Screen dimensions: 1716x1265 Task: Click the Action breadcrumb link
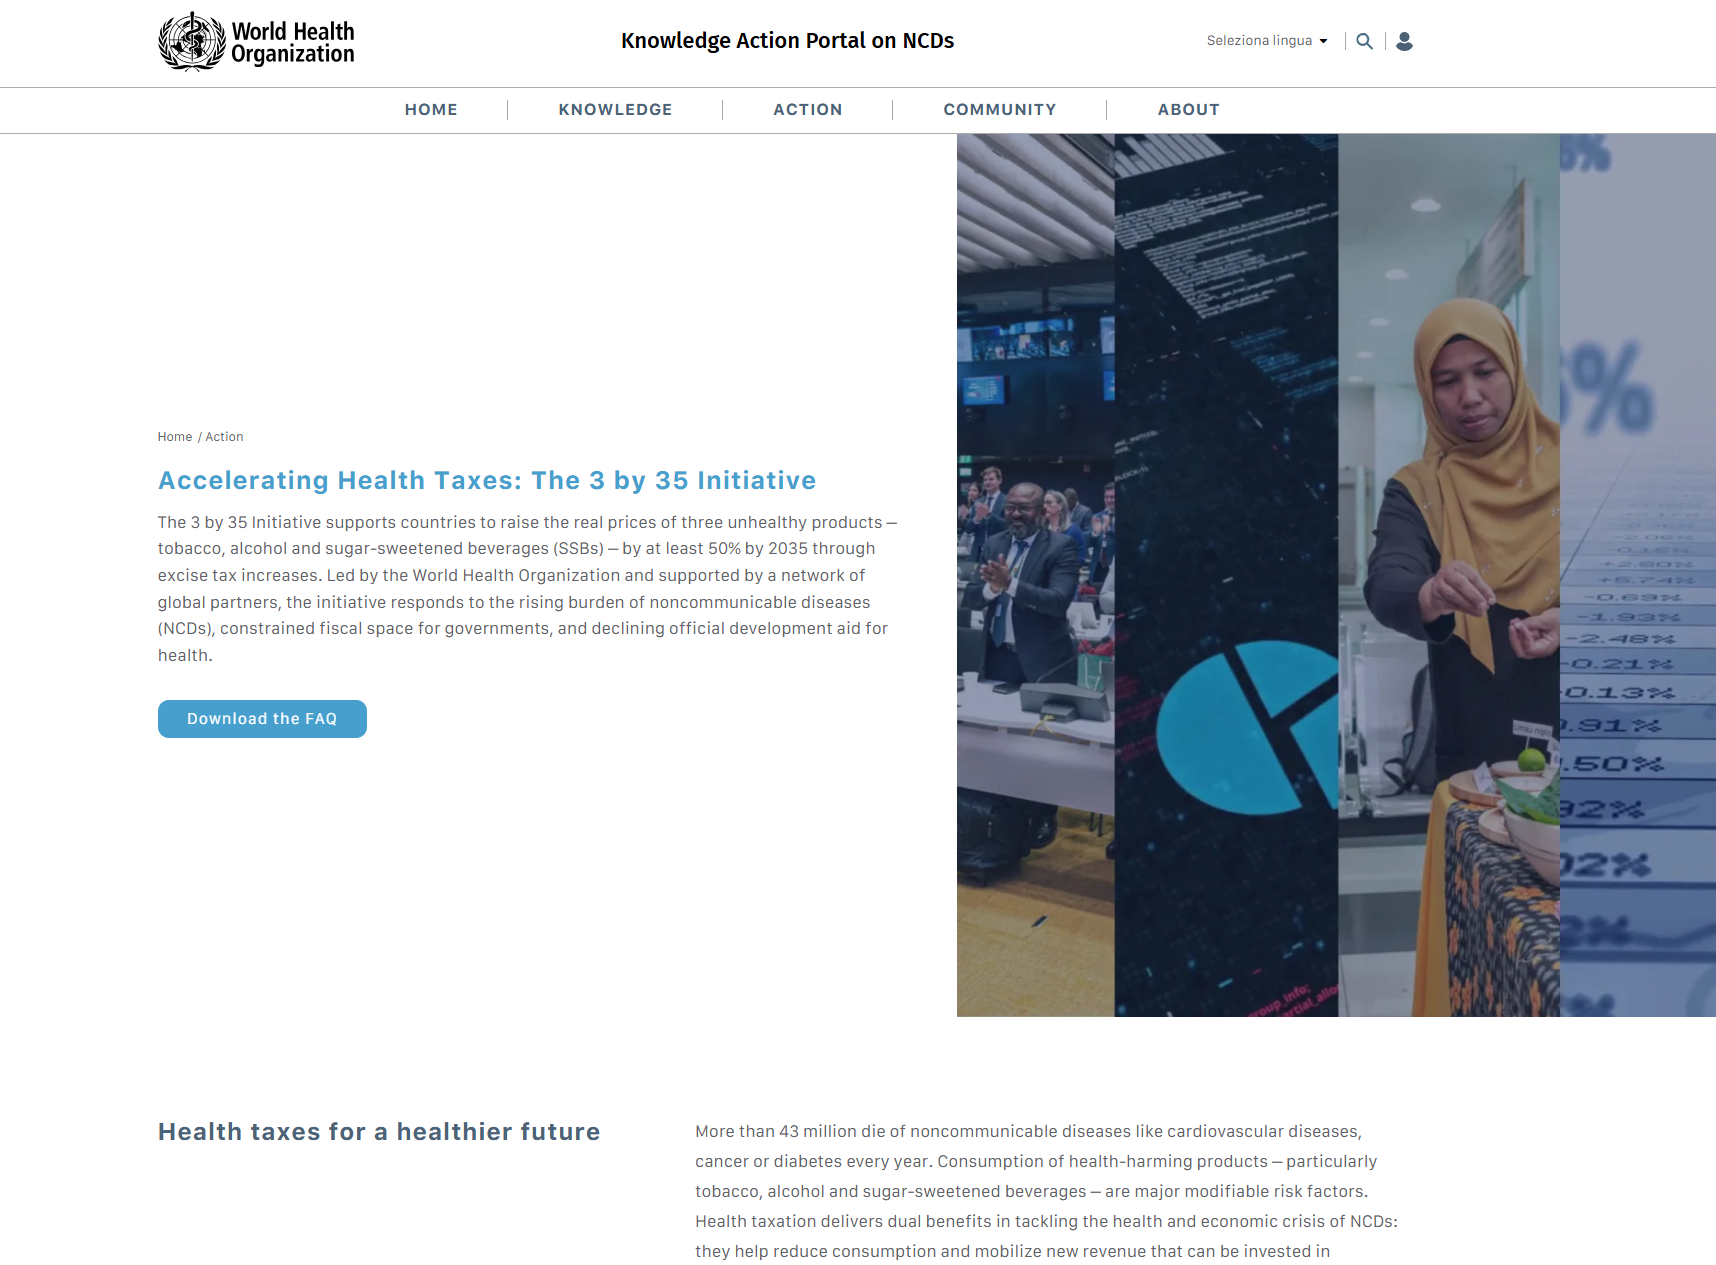224,437
